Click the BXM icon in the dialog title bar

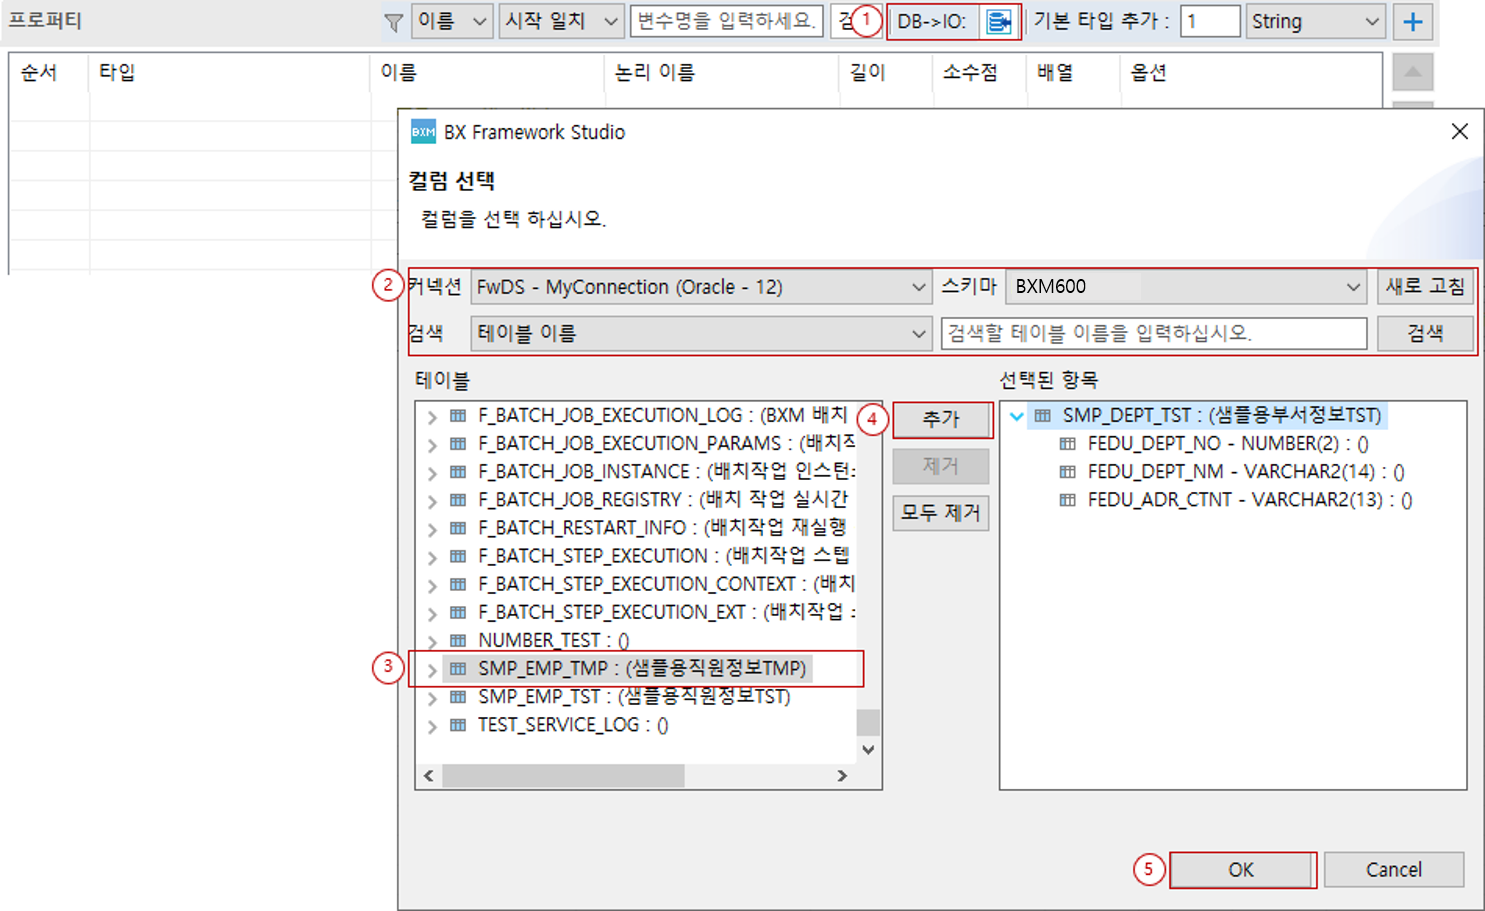422,131
